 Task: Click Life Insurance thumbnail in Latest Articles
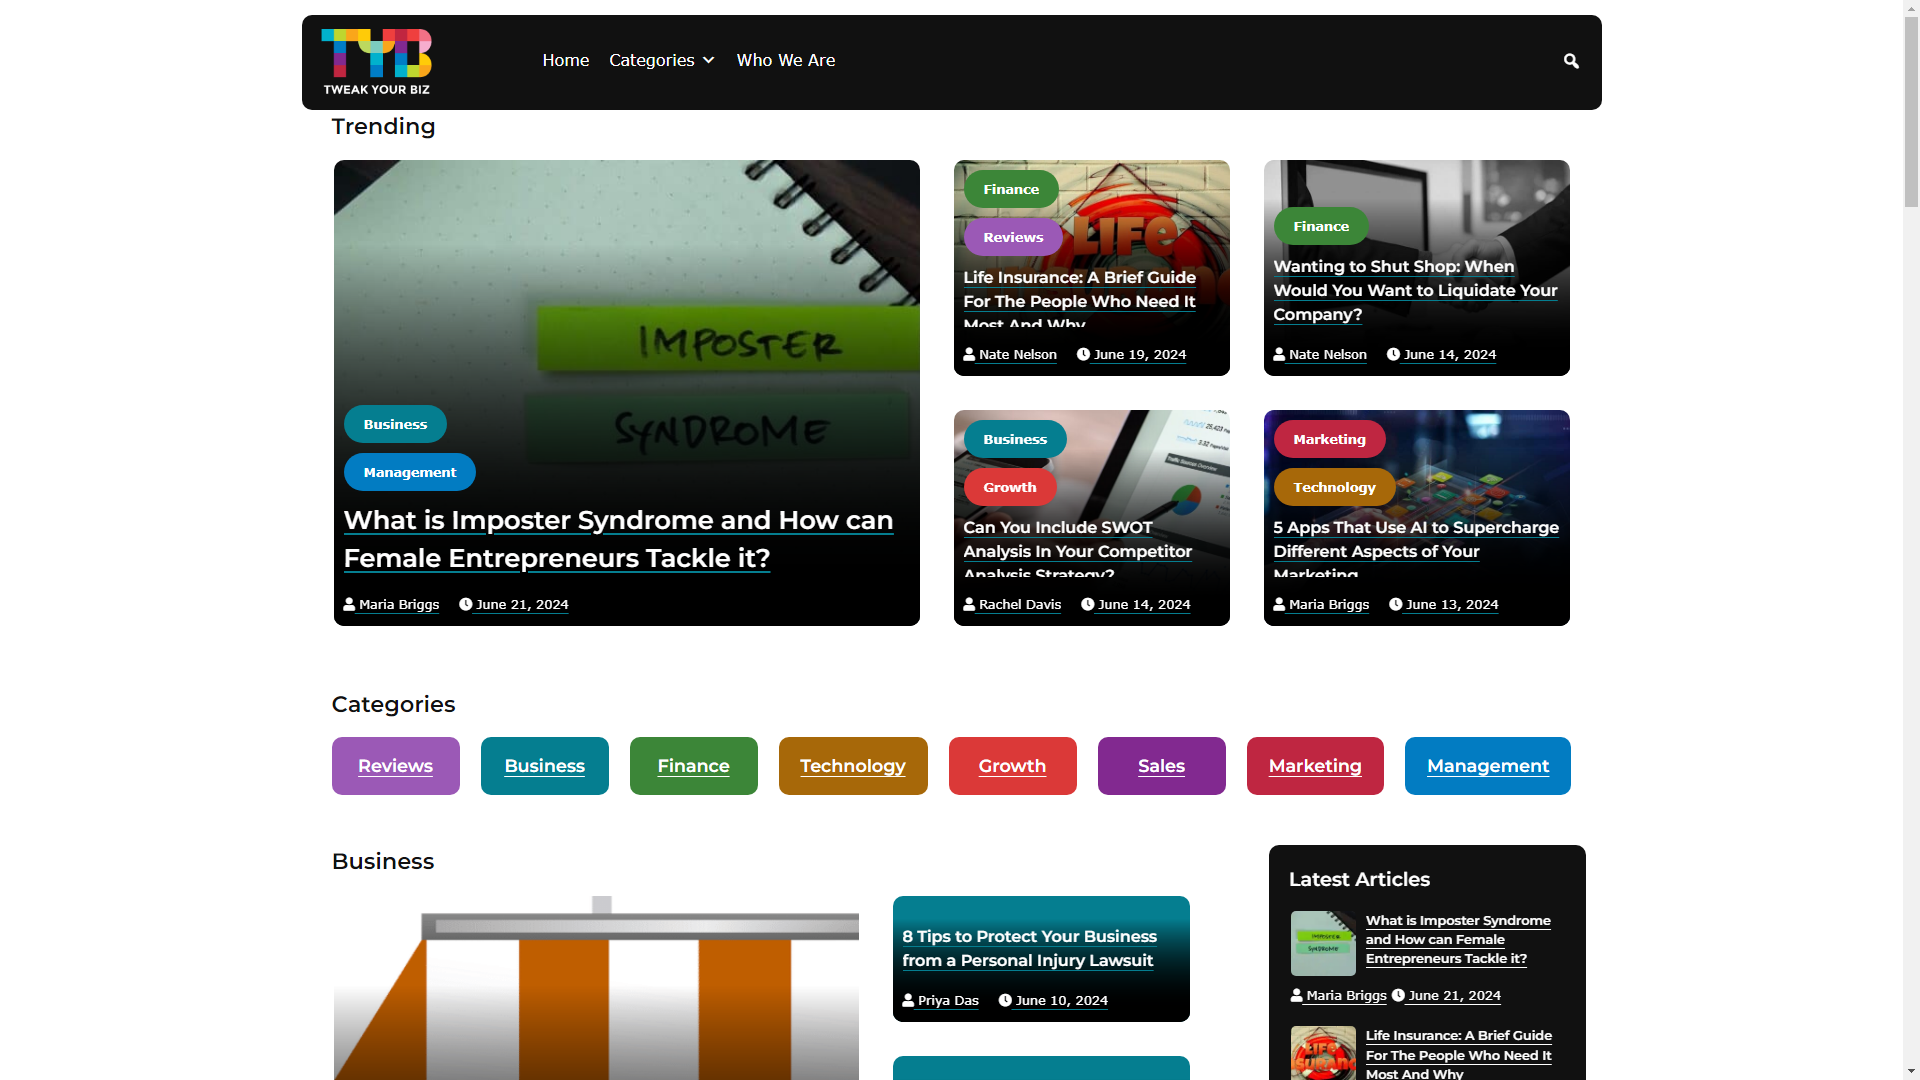pos(1322,1053)
